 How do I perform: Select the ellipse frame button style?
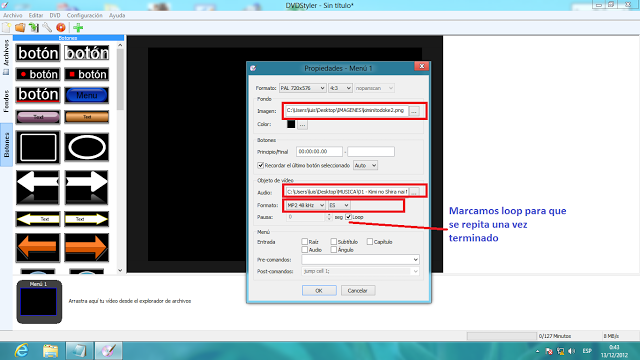click(87, 147)
